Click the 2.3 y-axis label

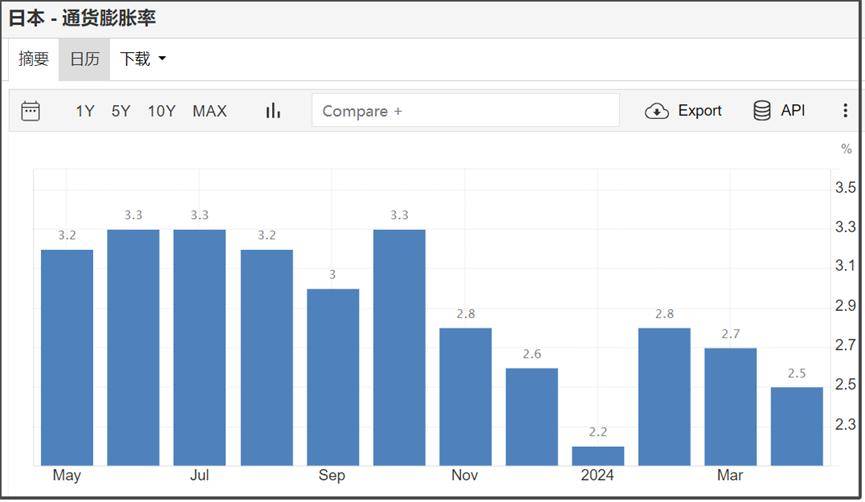click(x=845, y=424)
